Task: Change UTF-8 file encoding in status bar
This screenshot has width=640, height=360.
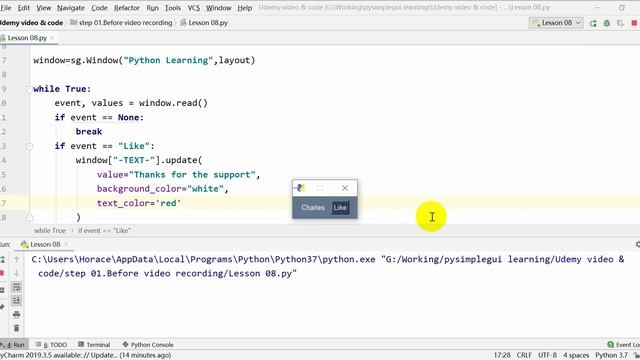Action: pos(547,355)
